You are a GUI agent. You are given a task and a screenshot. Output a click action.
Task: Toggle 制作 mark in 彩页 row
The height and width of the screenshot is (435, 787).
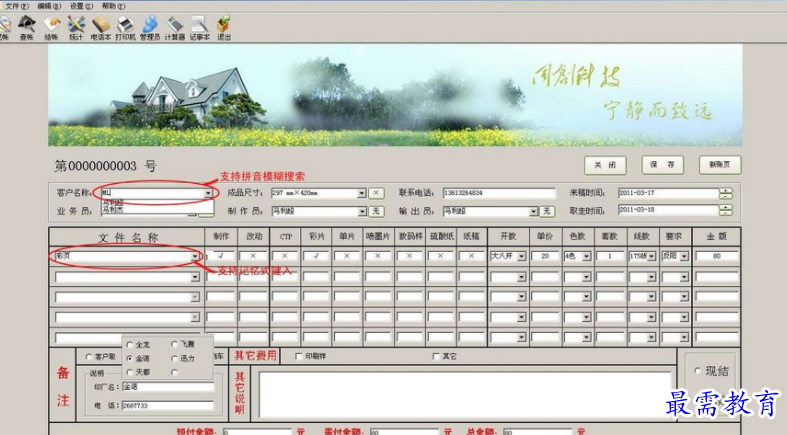[x=221, y=256]
